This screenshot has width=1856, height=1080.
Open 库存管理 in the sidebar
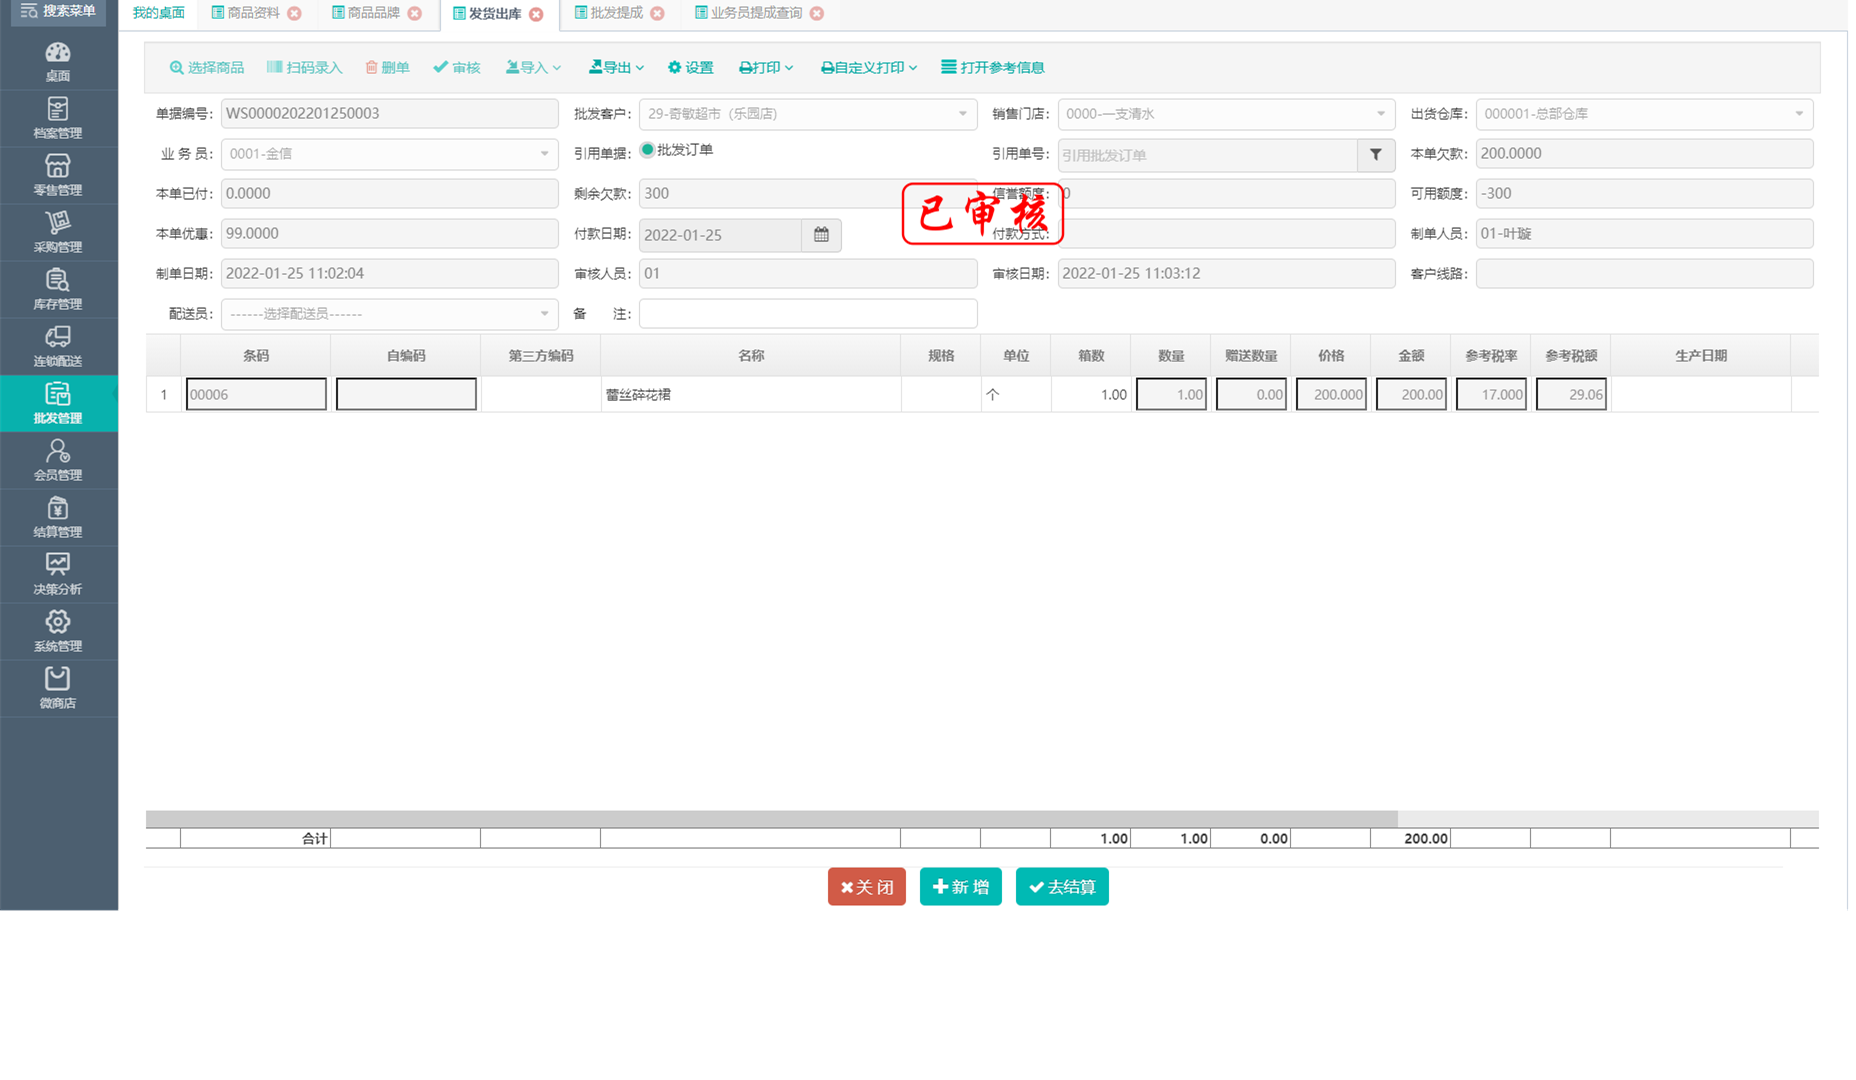(58, 289)
